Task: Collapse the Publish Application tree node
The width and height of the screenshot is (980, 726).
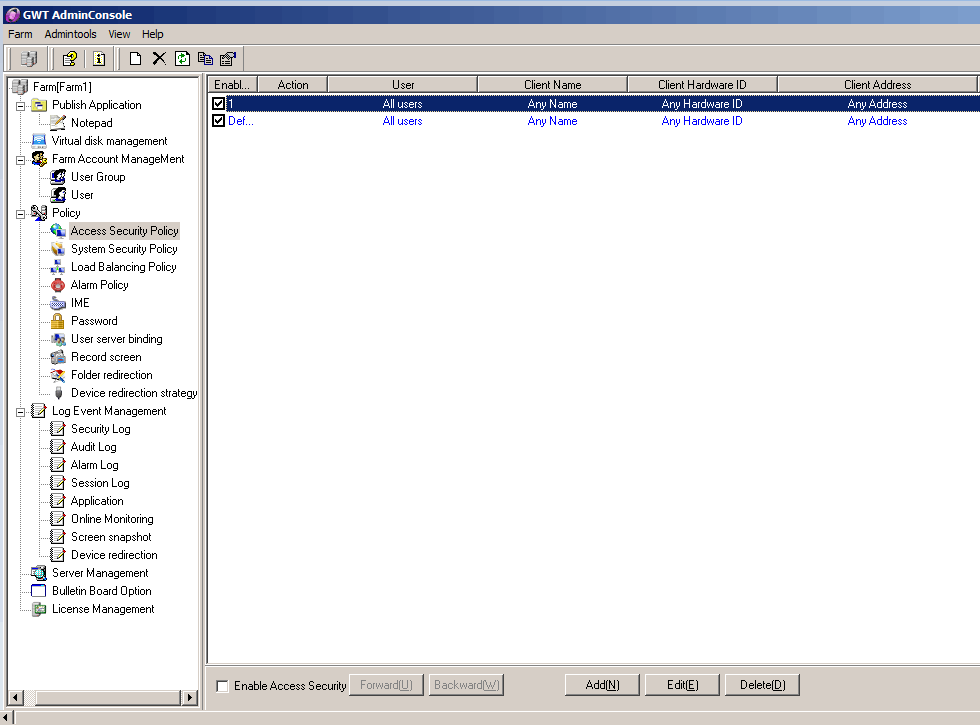Action: 21,105
